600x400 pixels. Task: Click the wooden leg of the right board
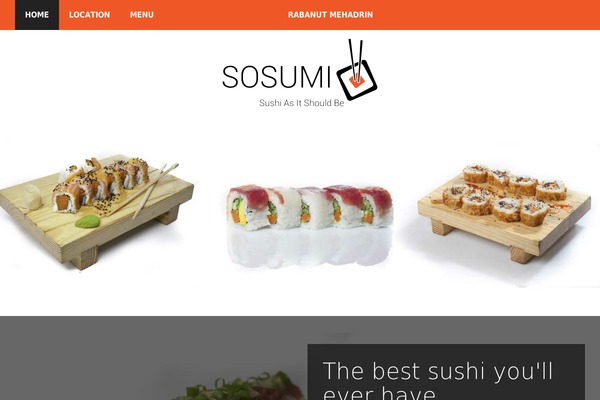click(x=523, y=255)
